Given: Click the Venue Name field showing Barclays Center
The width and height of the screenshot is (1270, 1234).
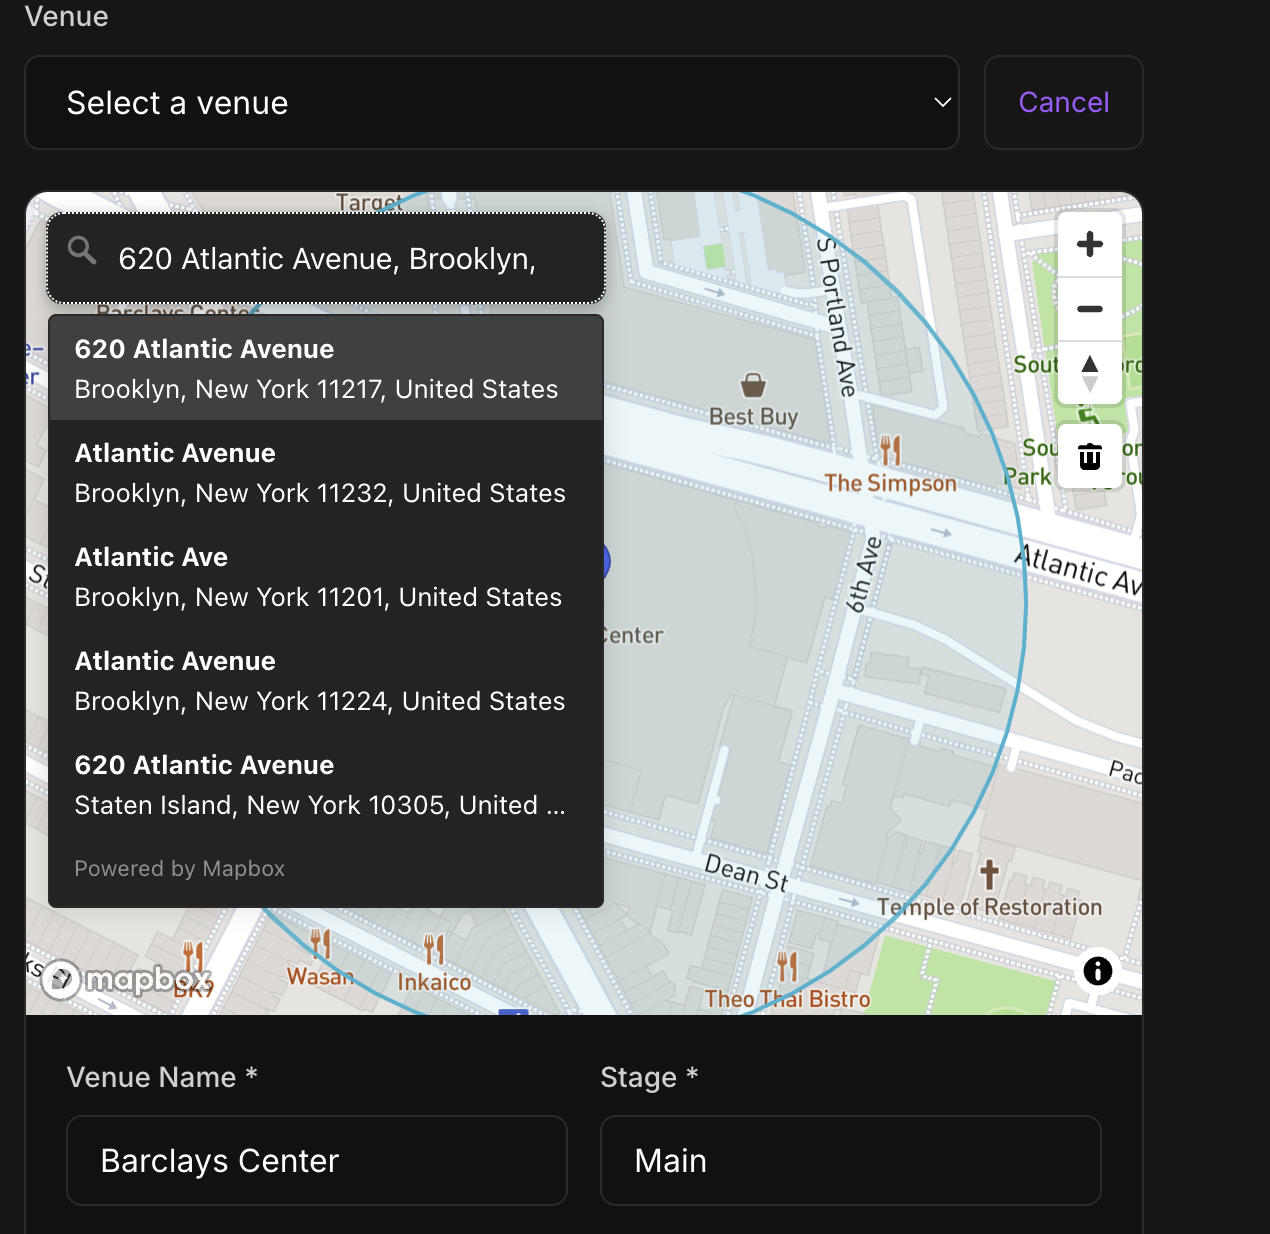Looking at the screenshot, I should tap(316, 1160).
